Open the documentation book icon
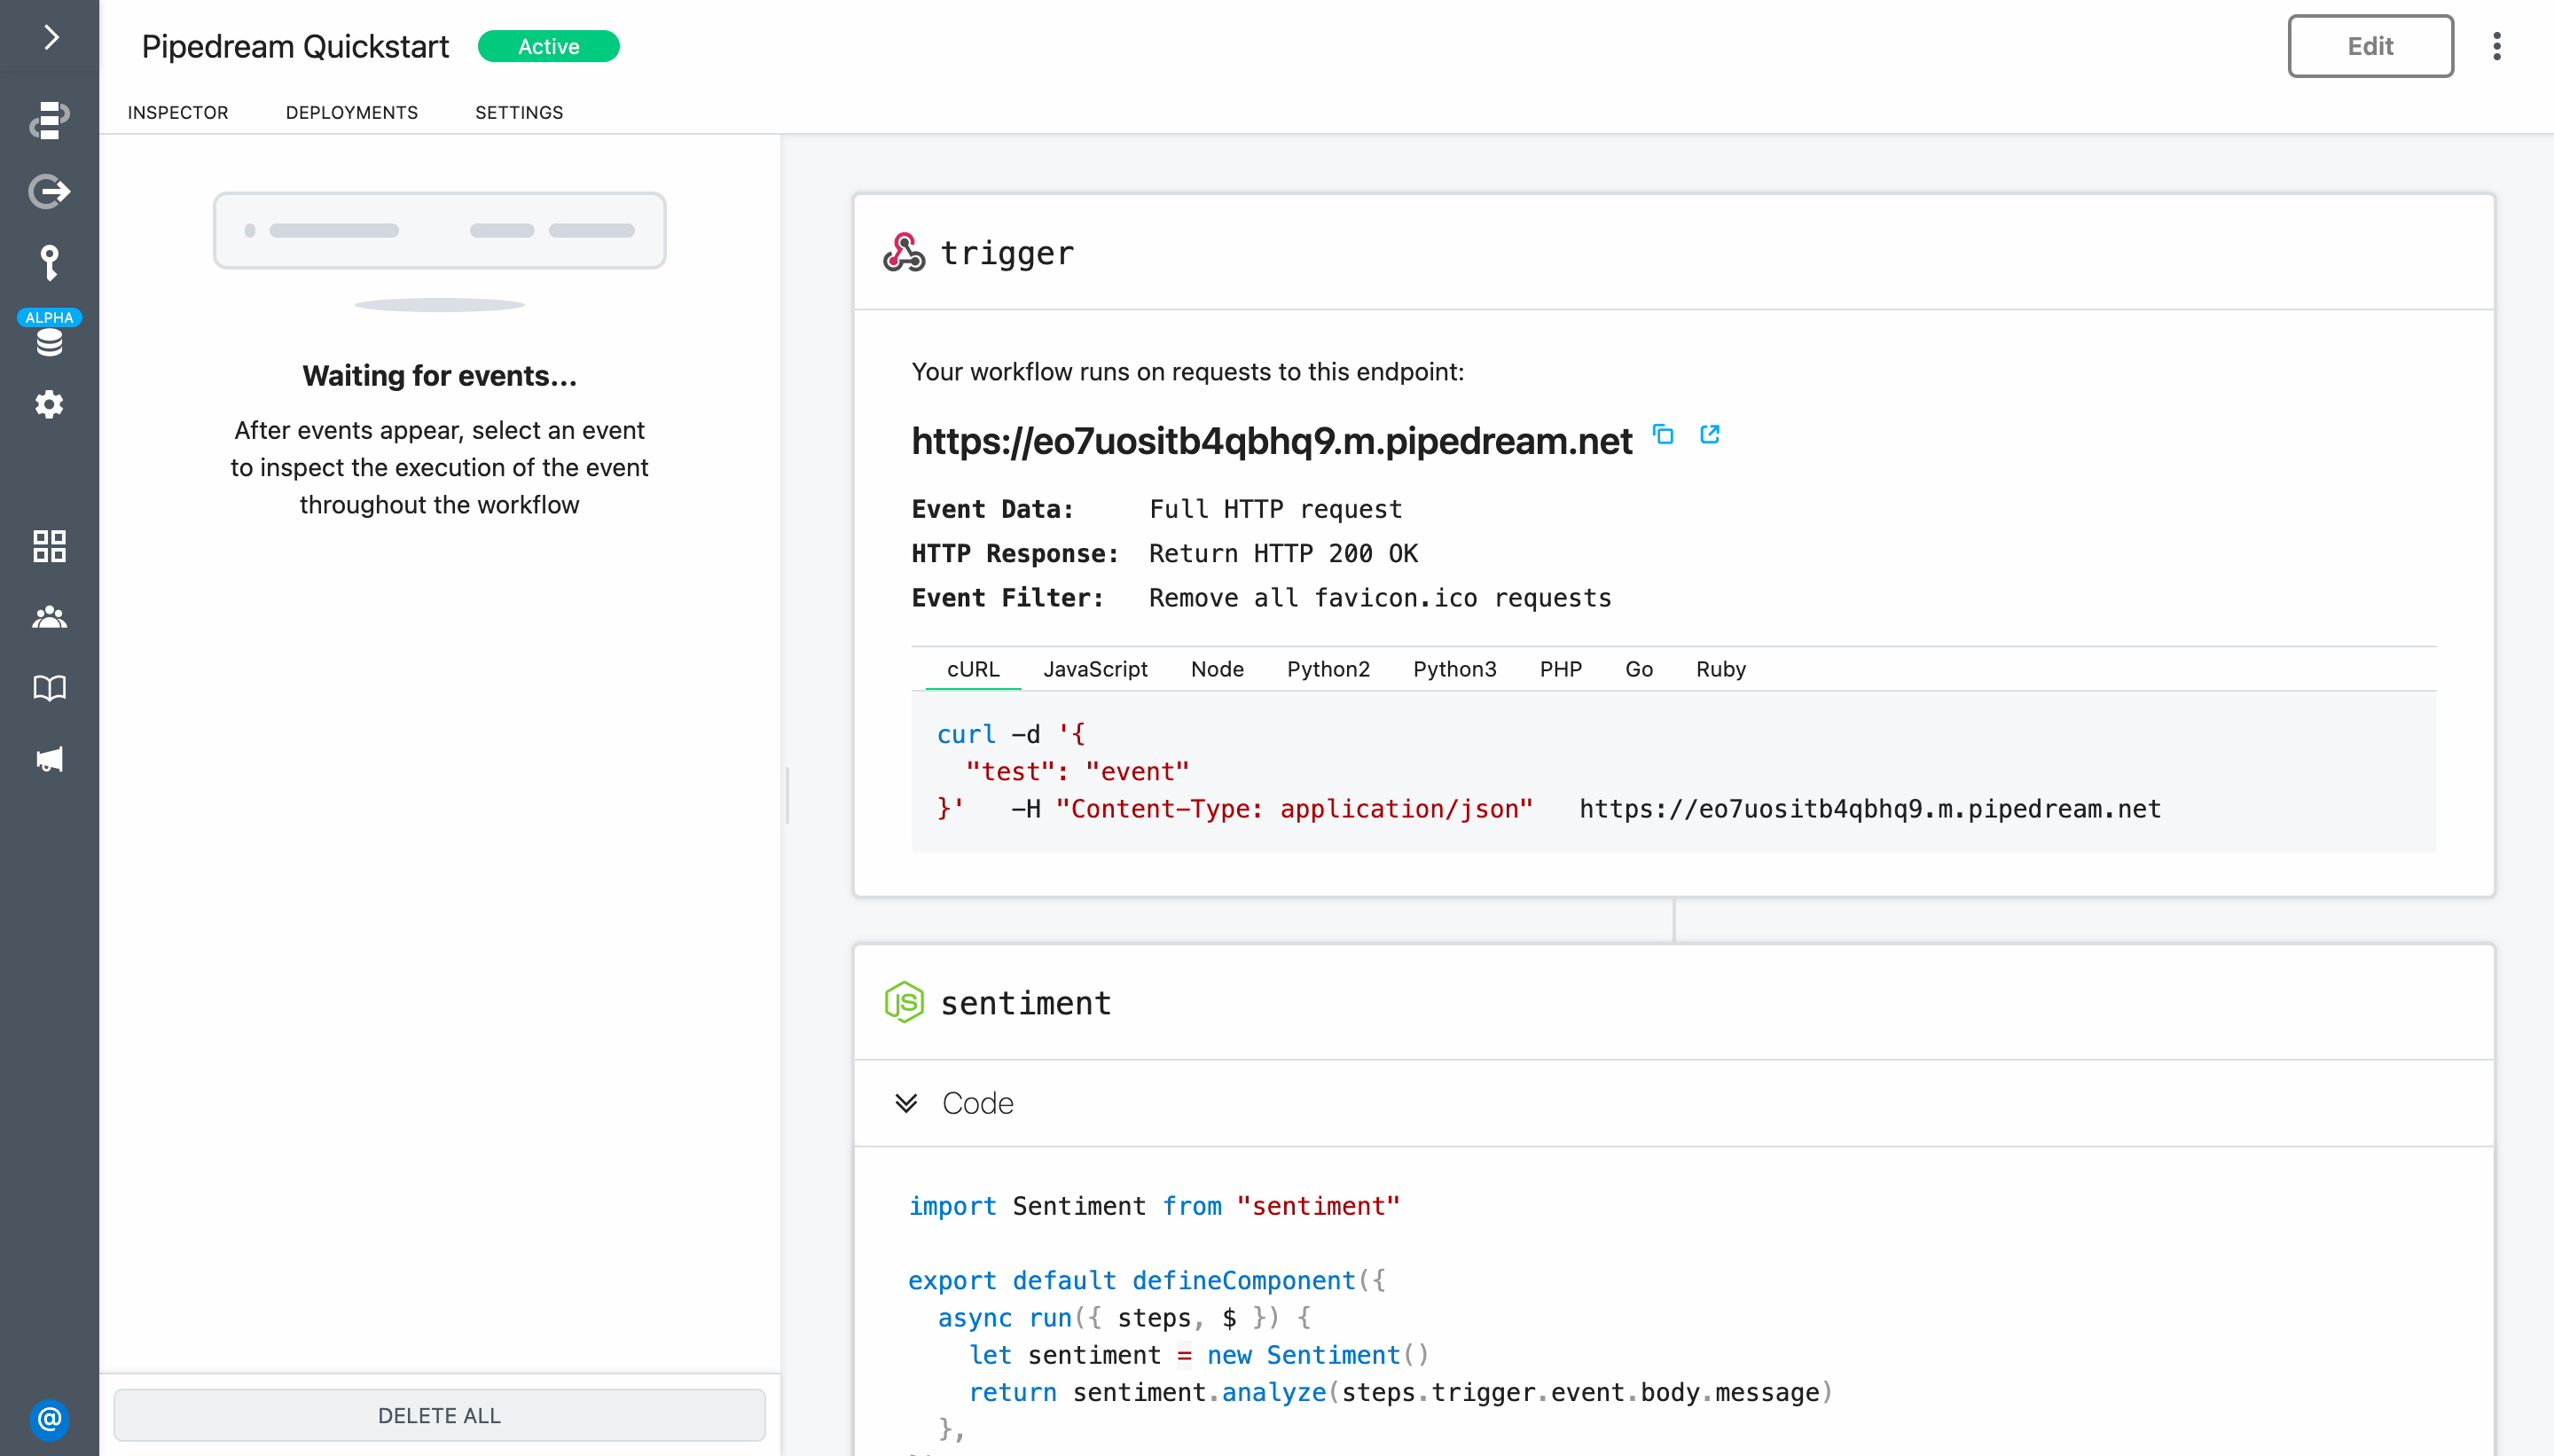 tap(49, 688)
